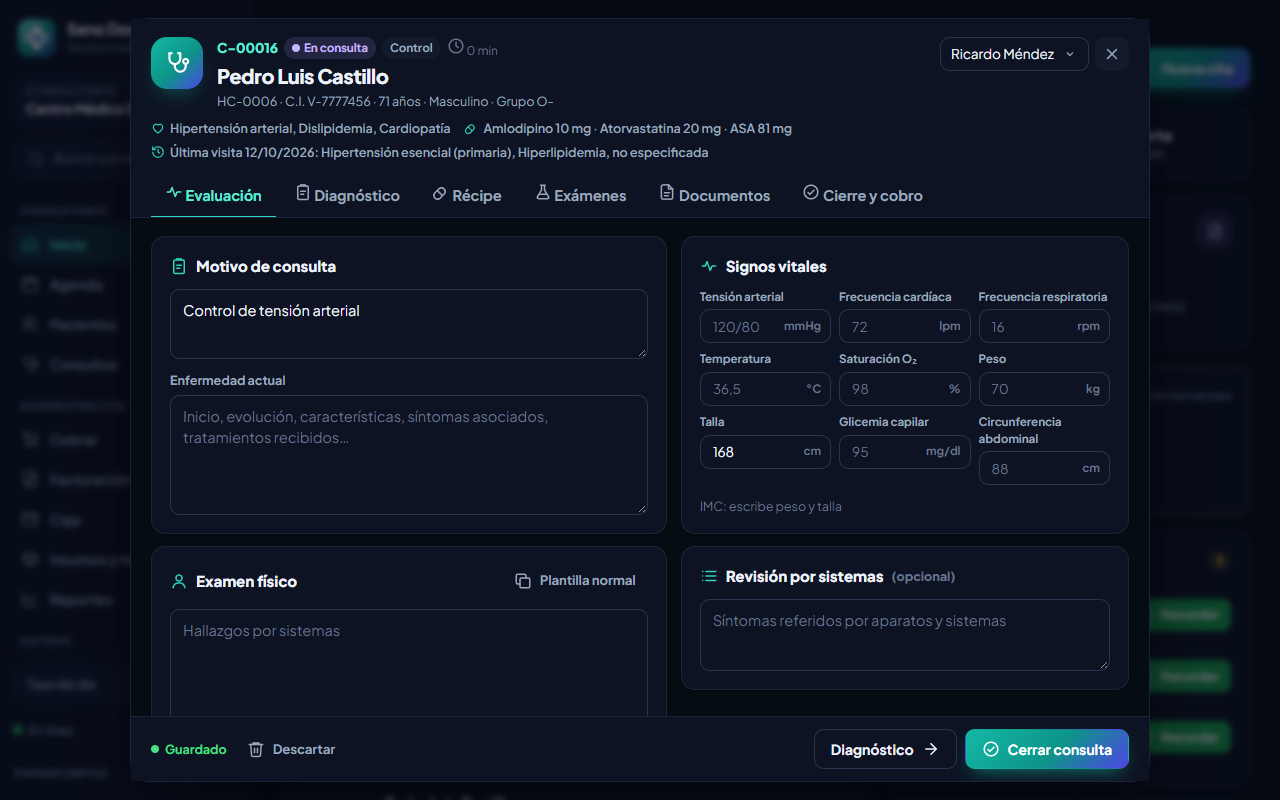Click the clock icon beside 0 min
Viewport: 1280px width, 800px height.
click(456, 46)
